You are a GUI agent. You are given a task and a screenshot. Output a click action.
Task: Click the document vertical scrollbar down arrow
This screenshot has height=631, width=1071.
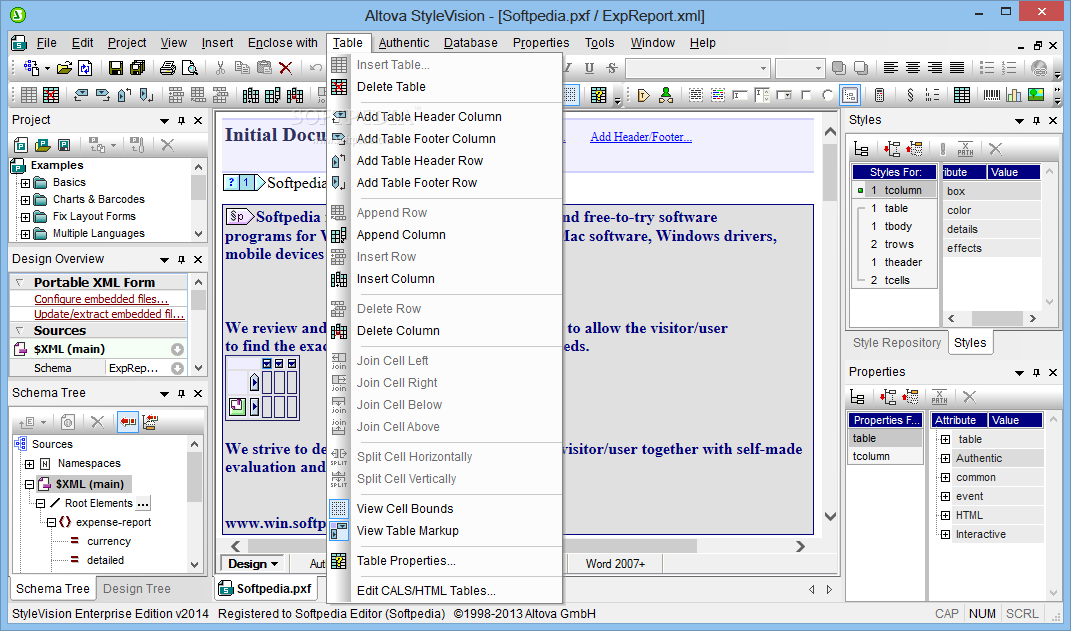click(x=830, y=516)
